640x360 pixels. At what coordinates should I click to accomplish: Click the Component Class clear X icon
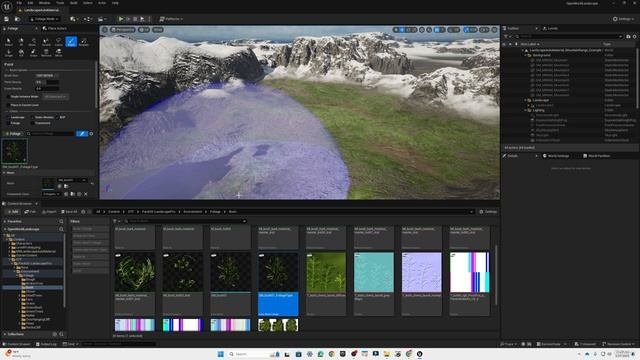click(86, 194)
